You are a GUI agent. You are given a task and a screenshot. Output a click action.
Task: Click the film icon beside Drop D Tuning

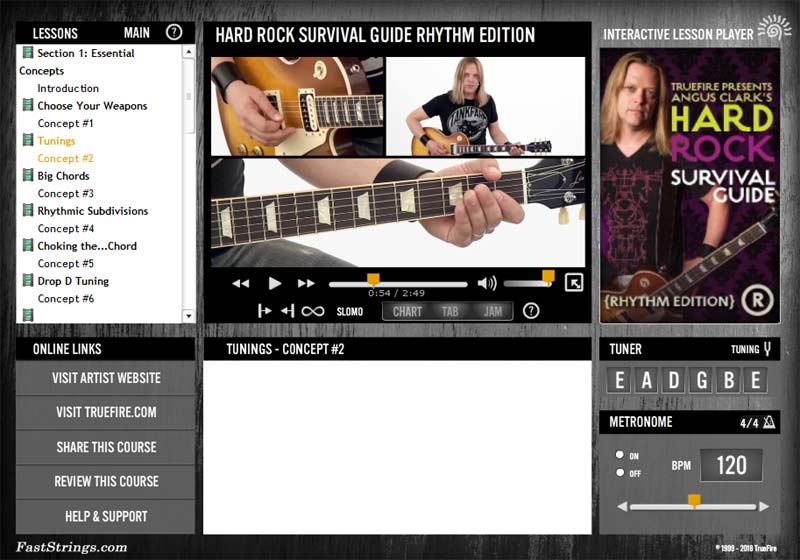28,280
